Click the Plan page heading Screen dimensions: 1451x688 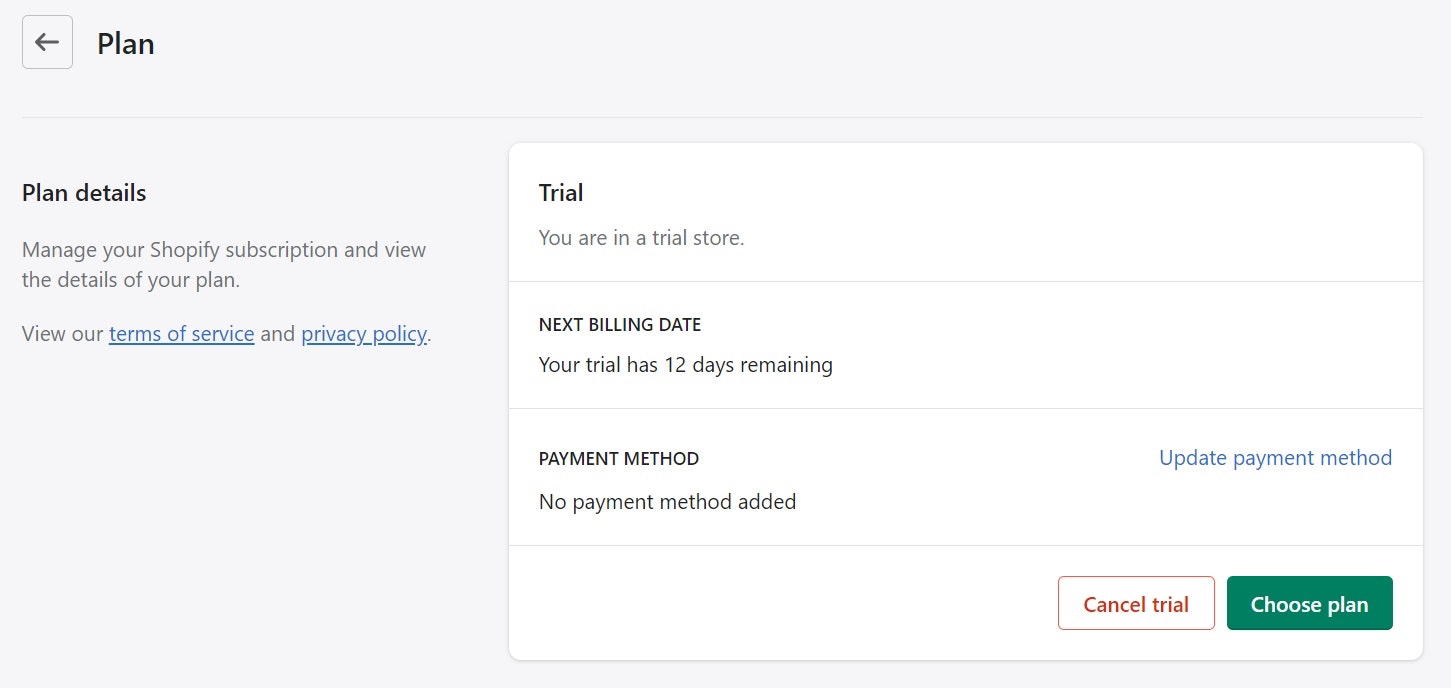coord(125,43)
